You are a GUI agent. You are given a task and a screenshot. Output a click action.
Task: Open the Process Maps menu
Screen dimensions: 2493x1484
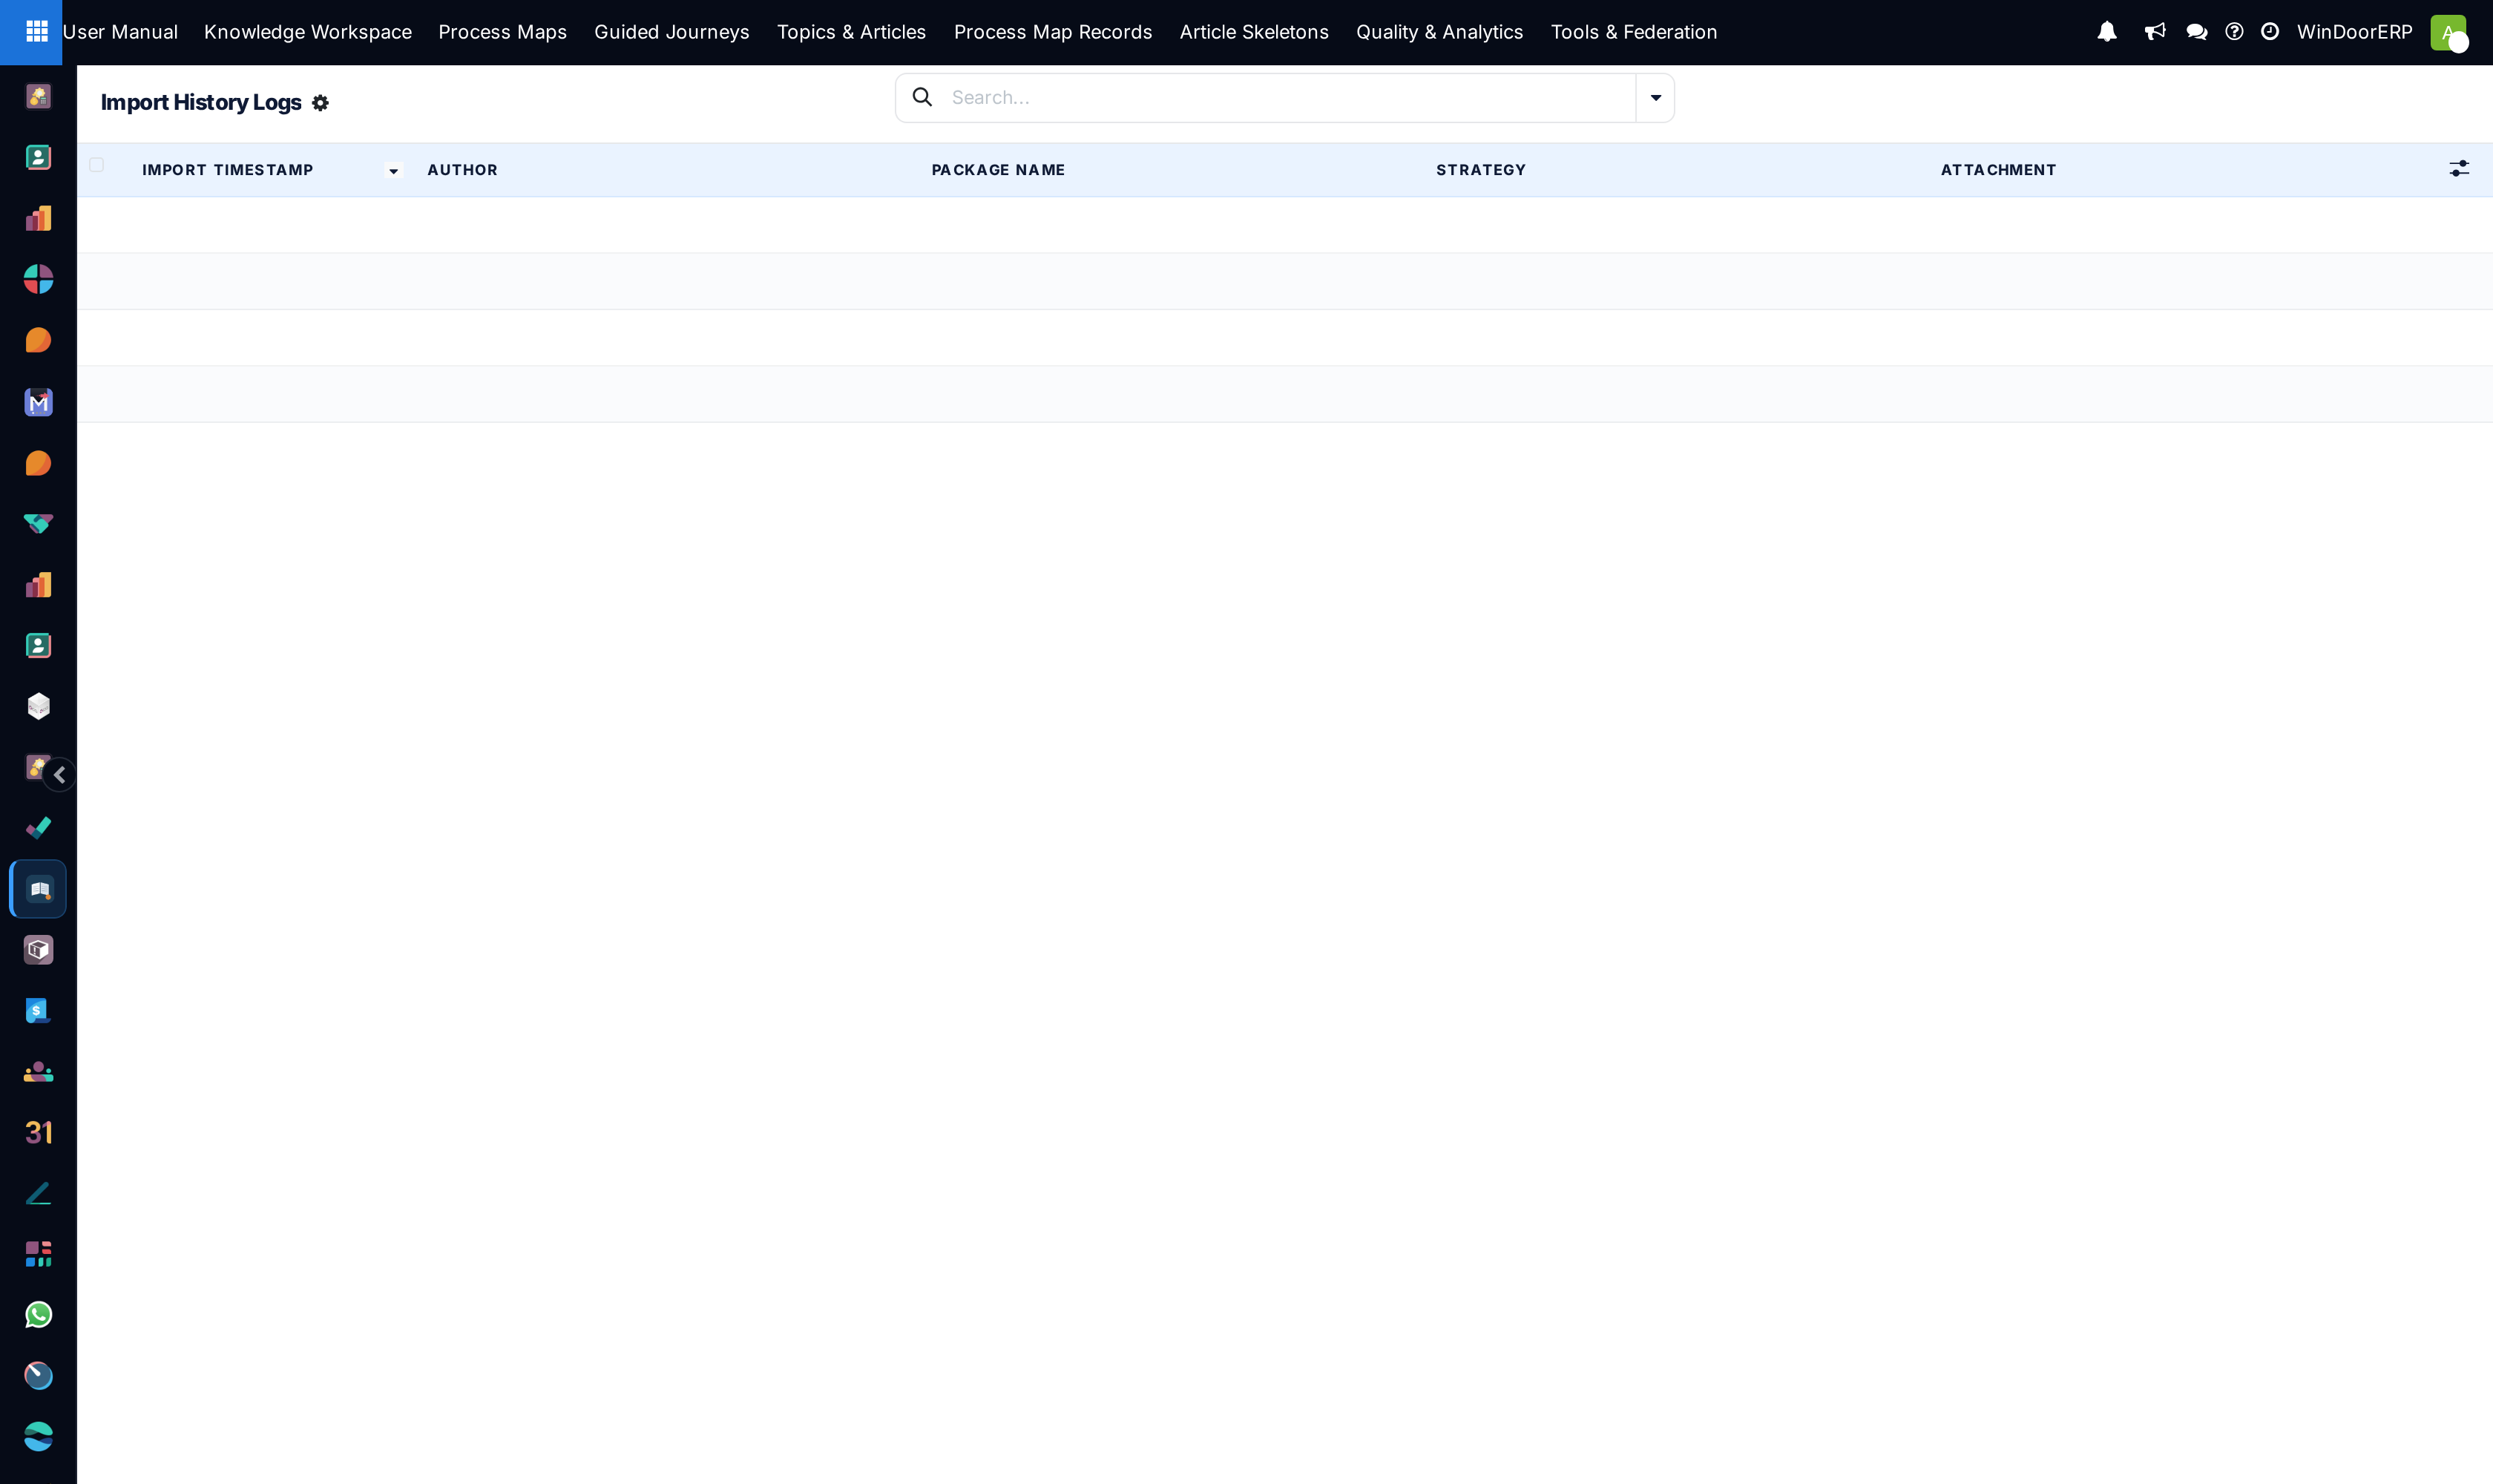coord(503,32)
